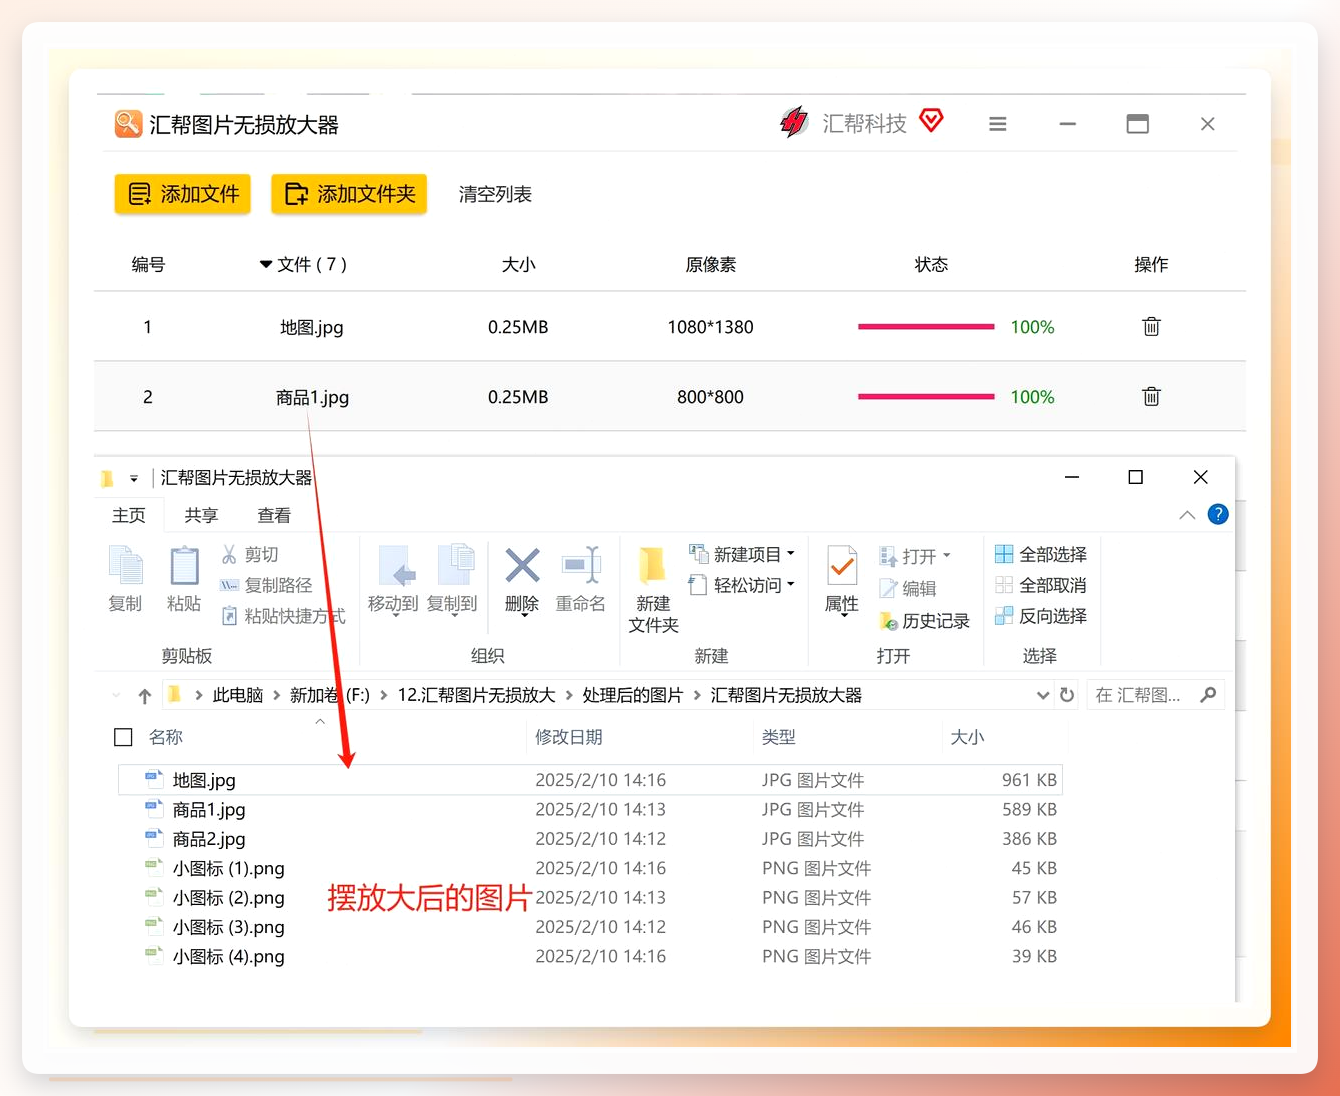Click the 剪切 scissors item
This screenshot has height=1096, width=1340.
[250, 554]
